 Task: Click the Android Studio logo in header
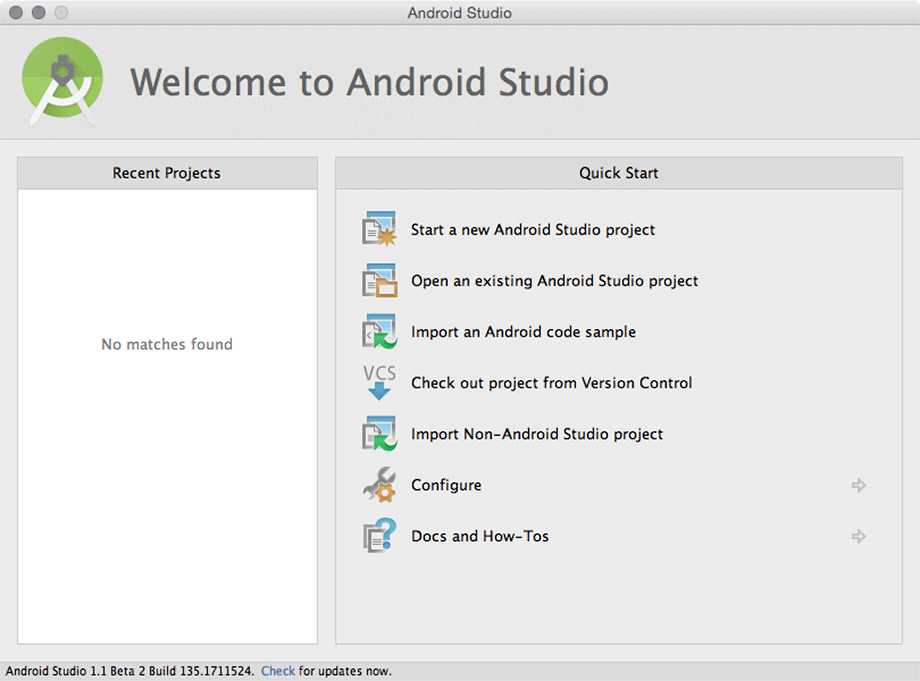(62, 82)
